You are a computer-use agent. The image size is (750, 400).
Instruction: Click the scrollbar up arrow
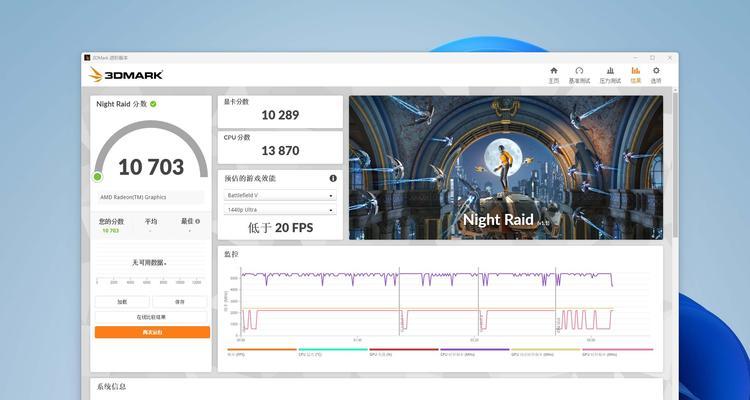(x=675, y=89)
